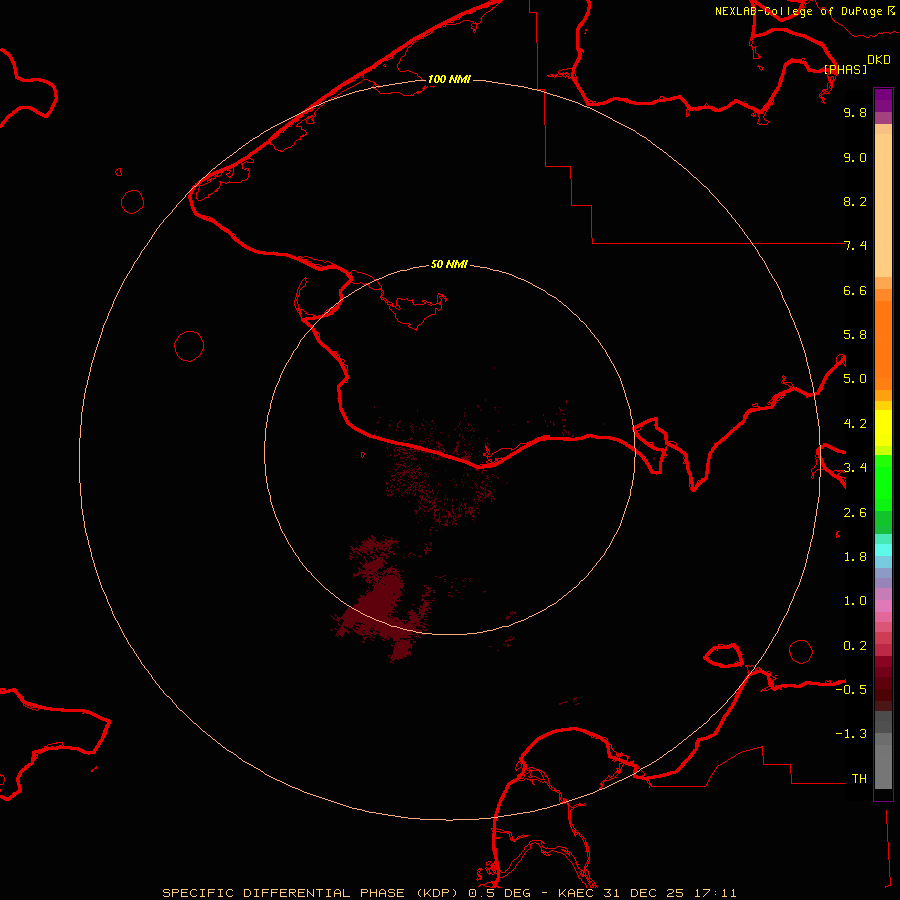Click the Specific Differential Phase caption text
900x900 pixels.
click(449, 893)
